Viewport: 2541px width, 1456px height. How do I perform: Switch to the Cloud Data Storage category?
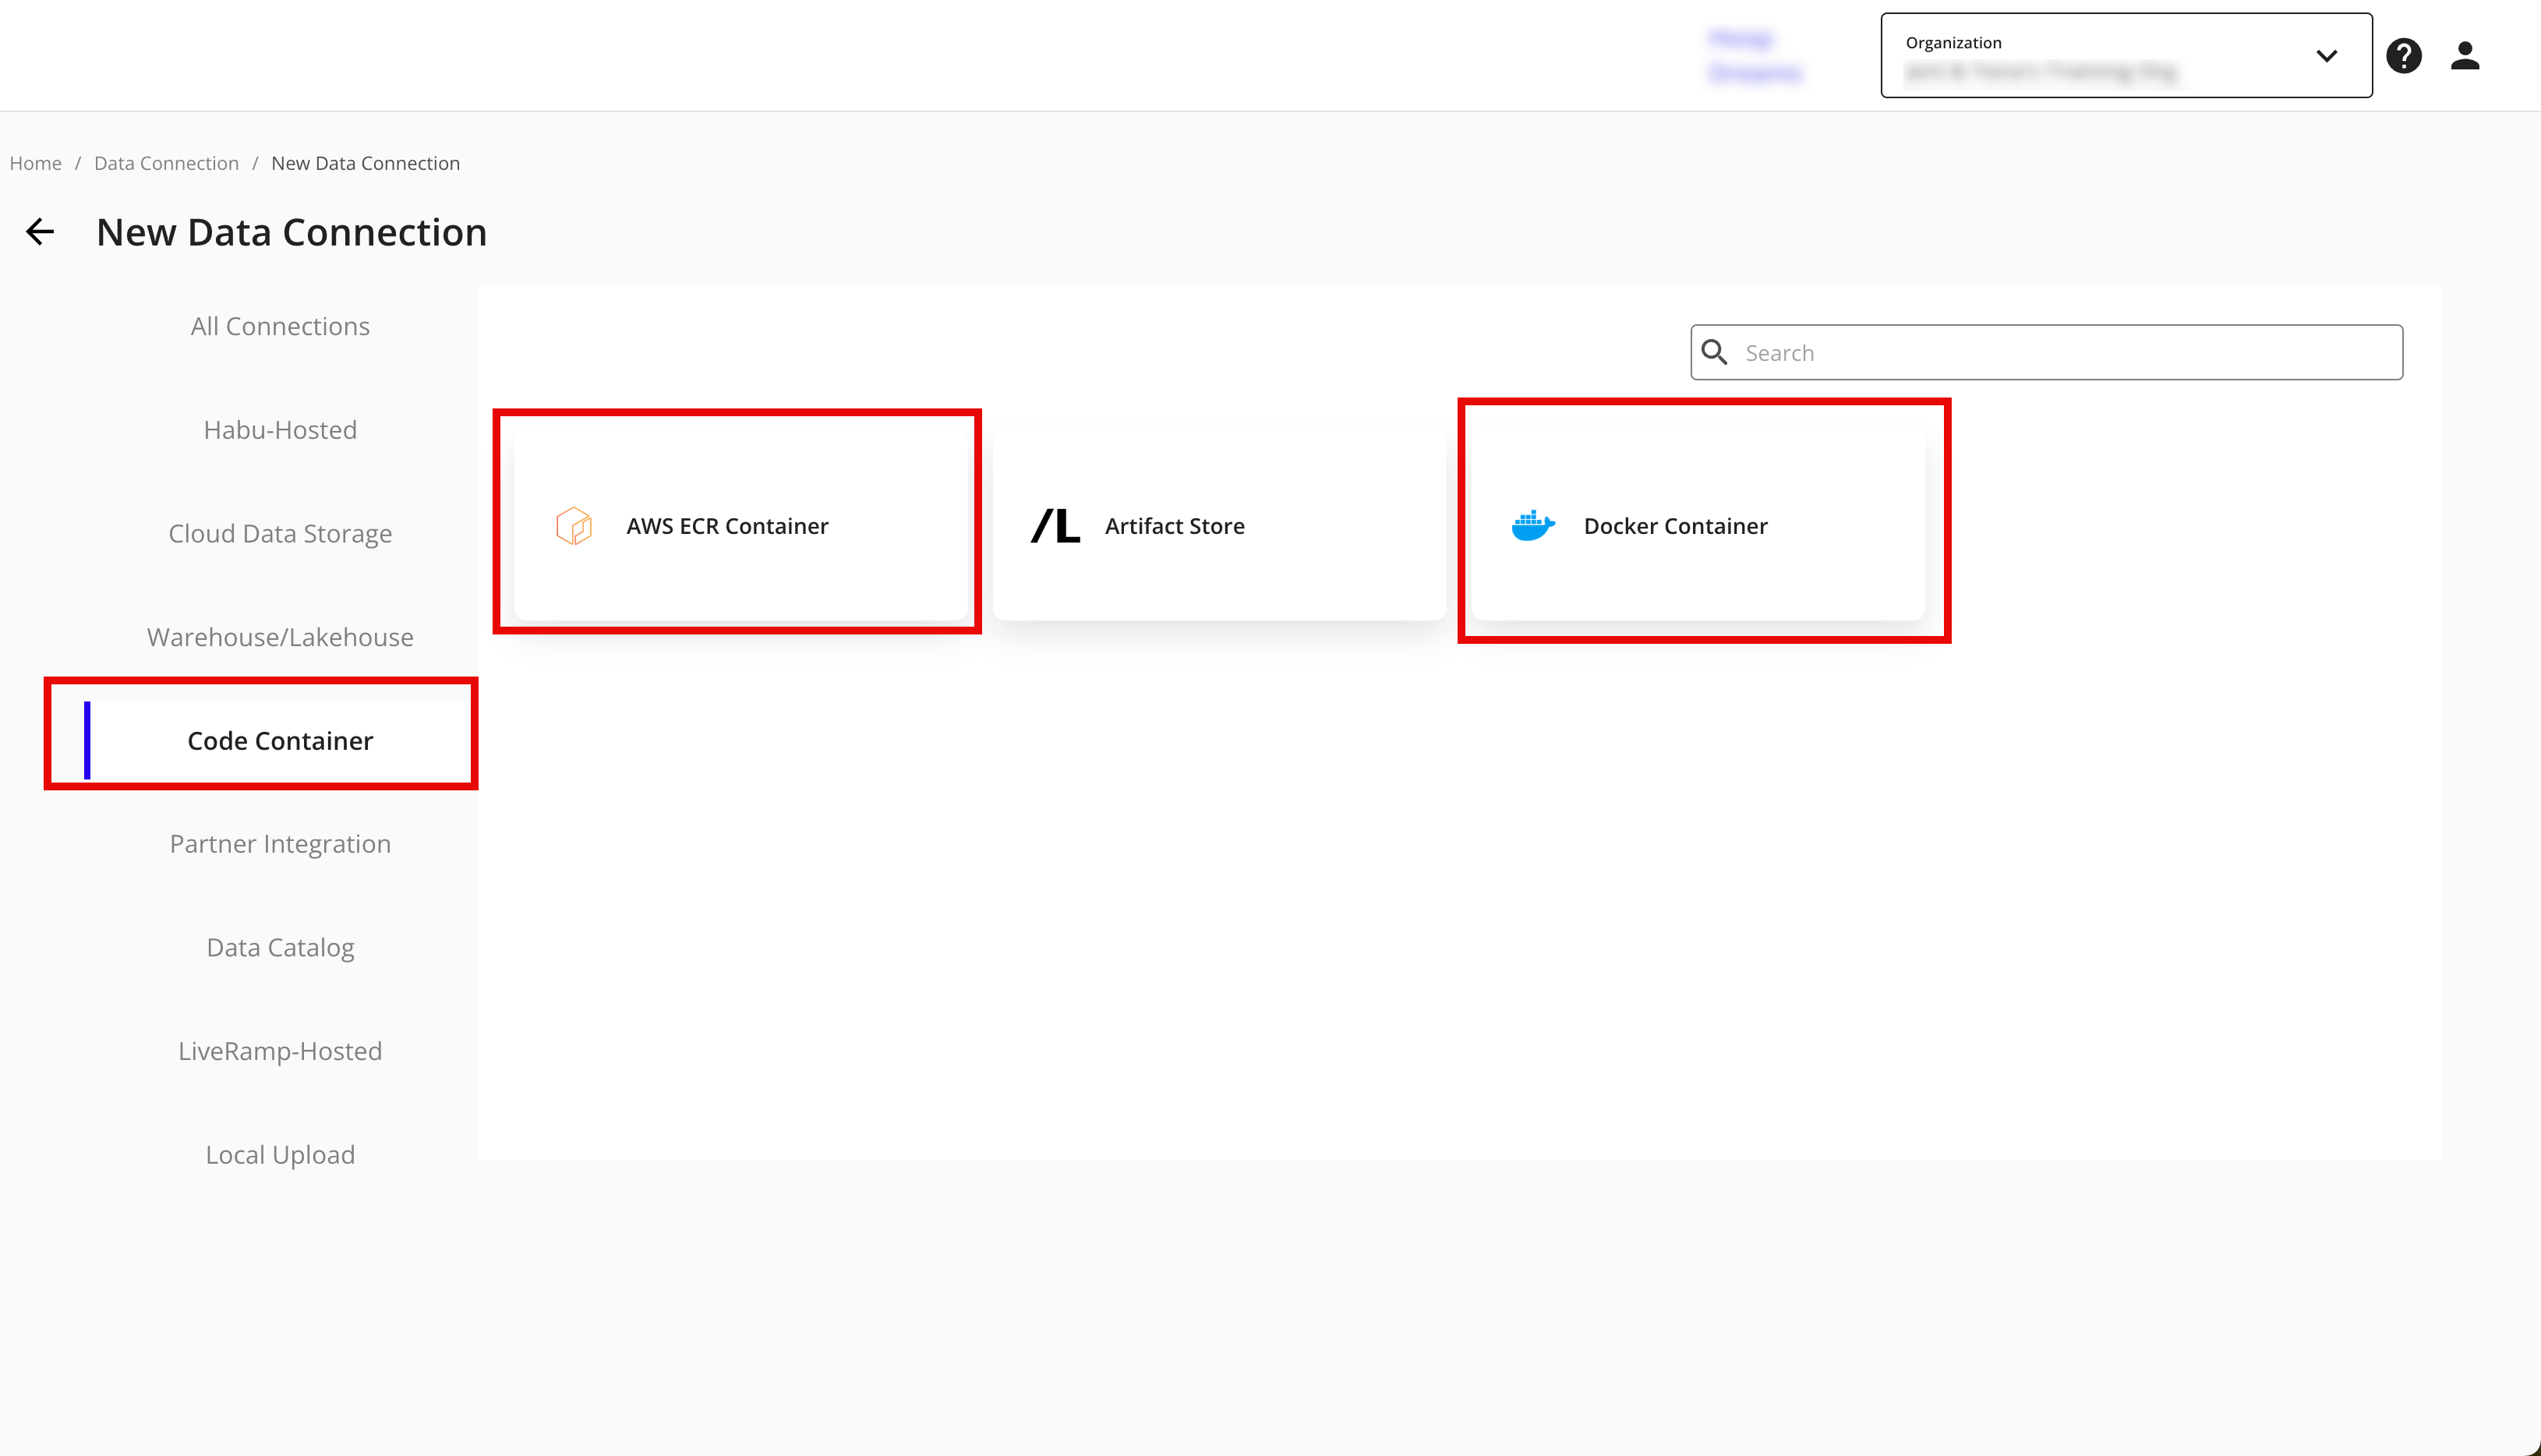point(280,534)
